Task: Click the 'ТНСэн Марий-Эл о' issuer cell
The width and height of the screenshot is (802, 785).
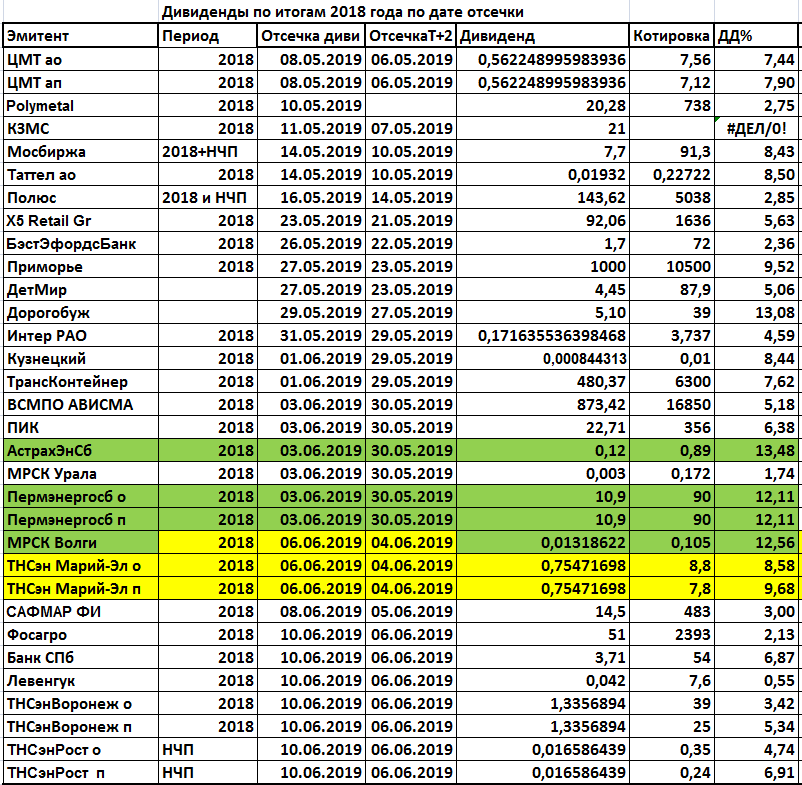Action: [81, 566]
